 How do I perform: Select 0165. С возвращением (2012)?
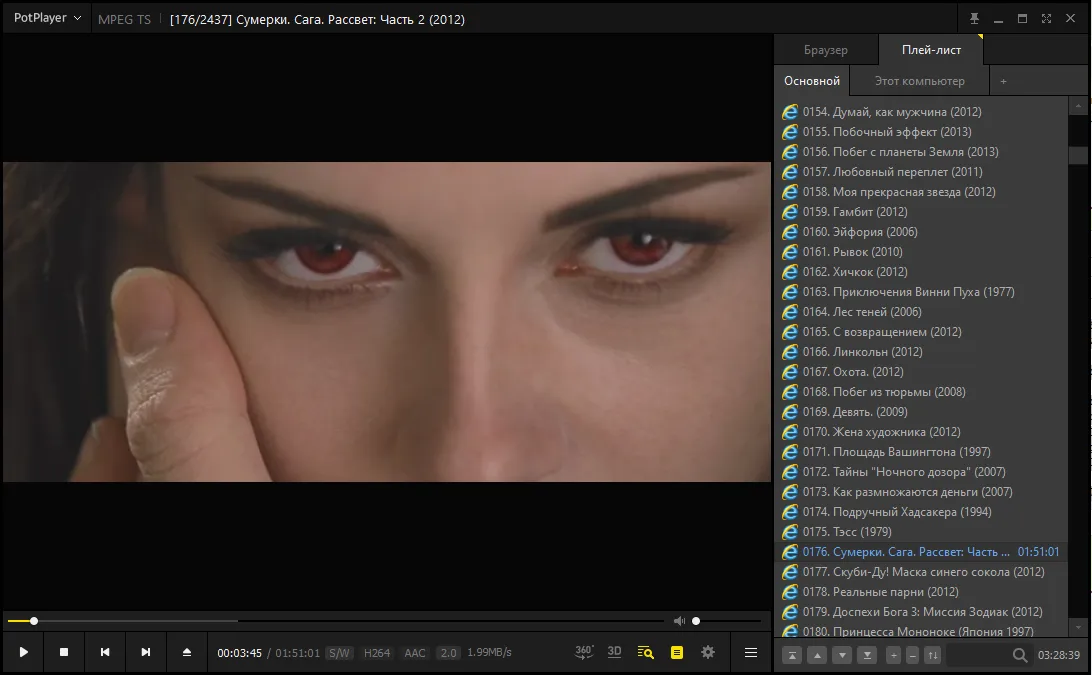920,332
